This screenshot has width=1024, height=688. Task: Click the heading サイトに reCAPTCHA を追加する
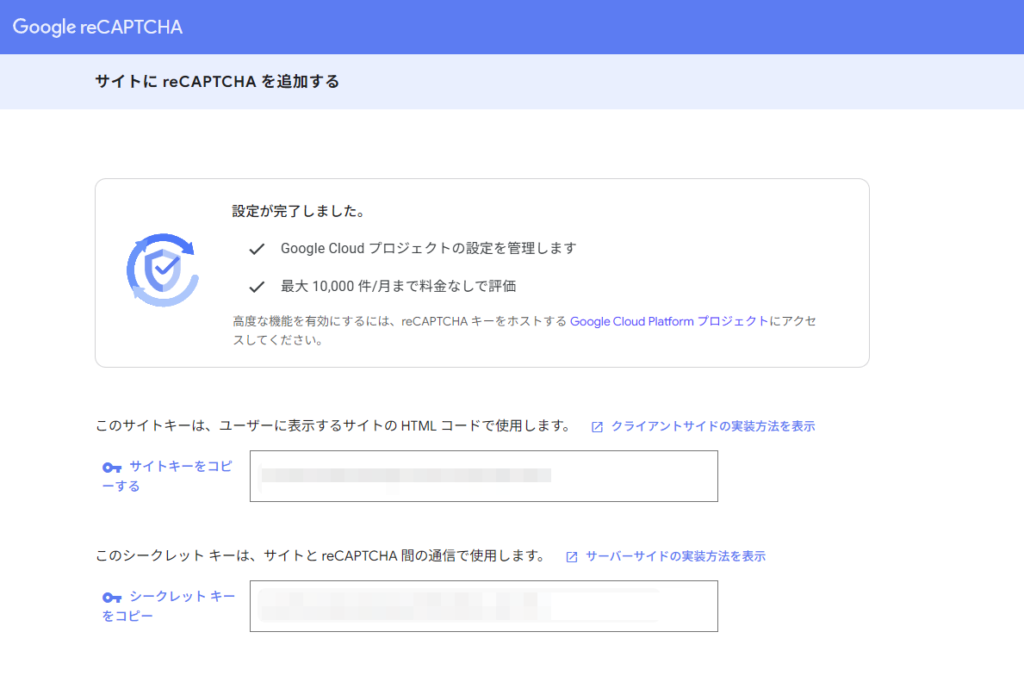coord(217,82)
